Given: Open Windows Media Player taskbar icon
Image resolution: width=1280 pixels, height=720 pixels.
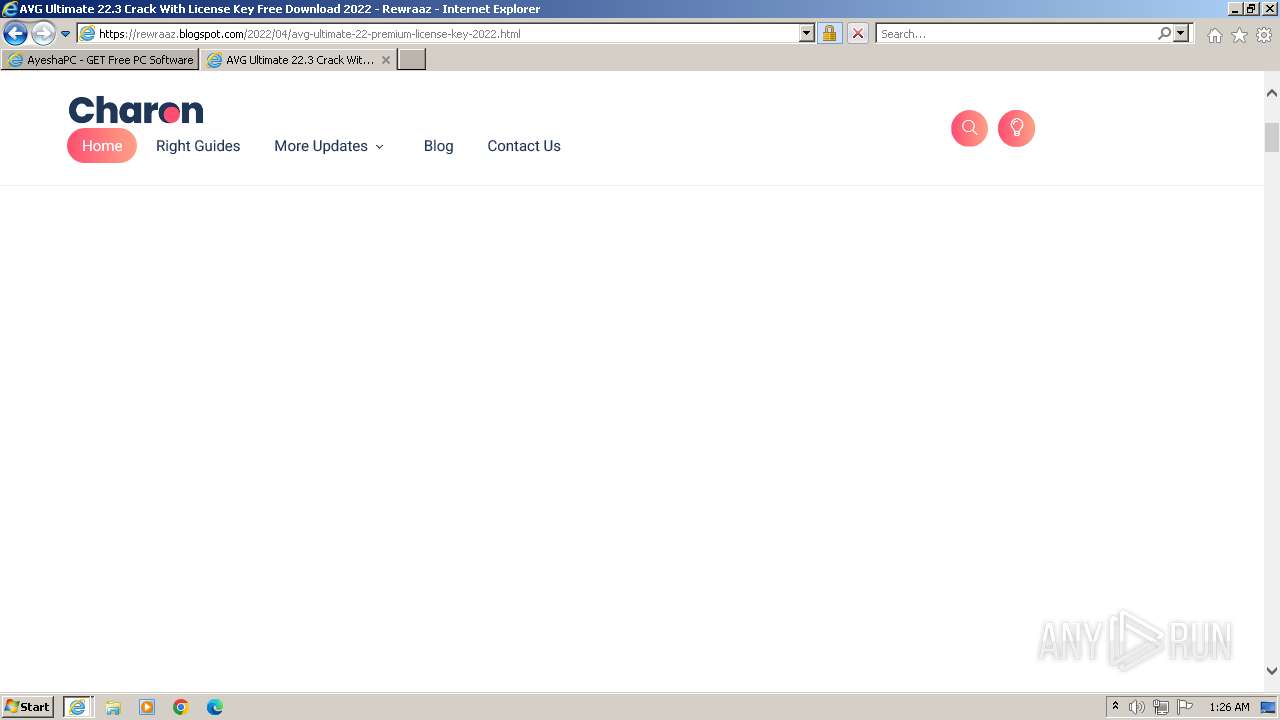Looking at the screenshot, I should click(x=147, y=707).
